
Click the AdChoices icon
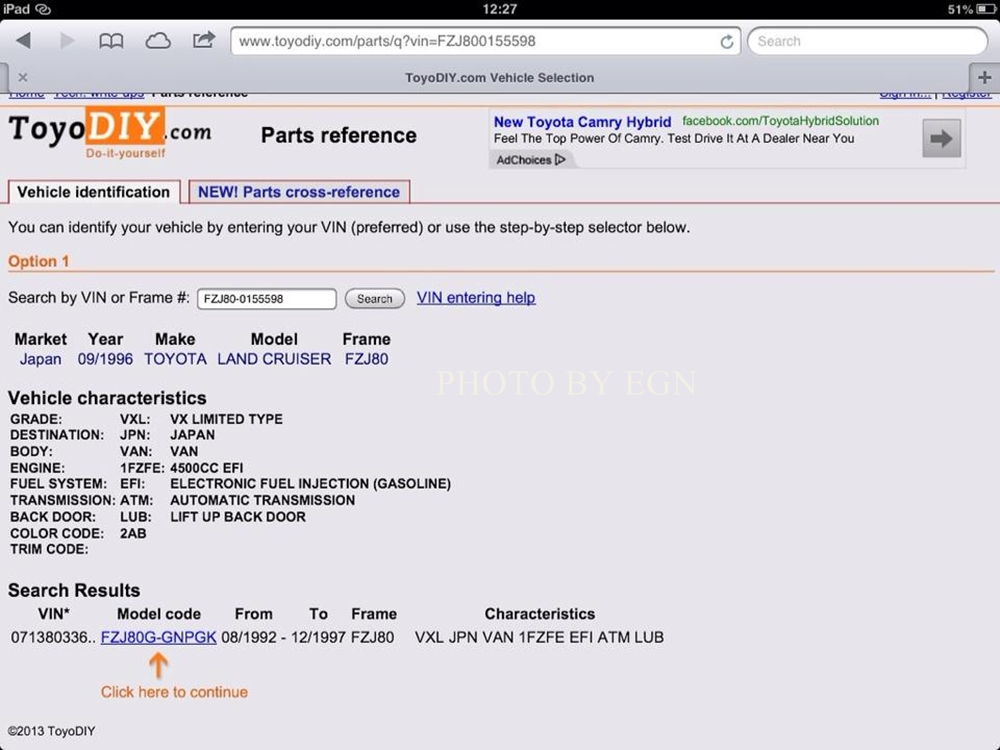click(x=531, y=160)
